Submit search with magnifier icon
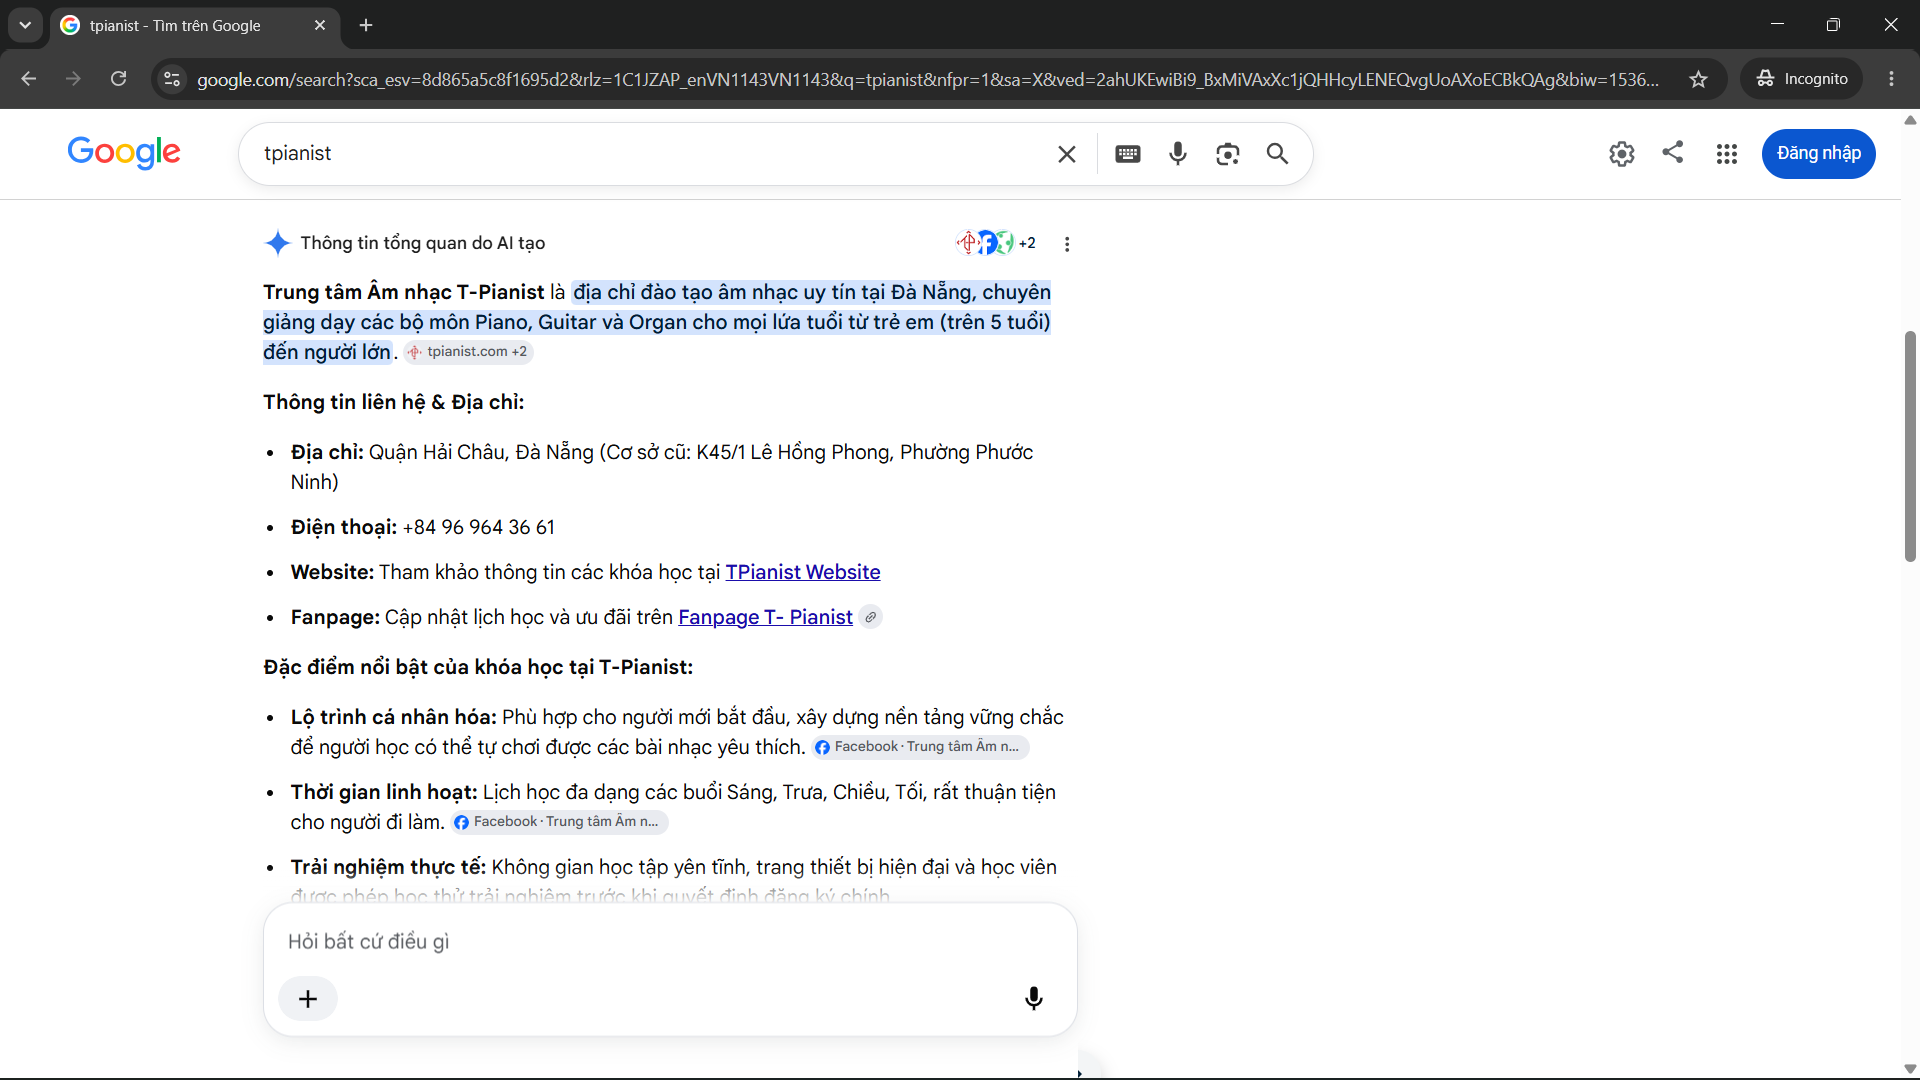This screenshot has height=1080, width=1920. click(1277, 154)
